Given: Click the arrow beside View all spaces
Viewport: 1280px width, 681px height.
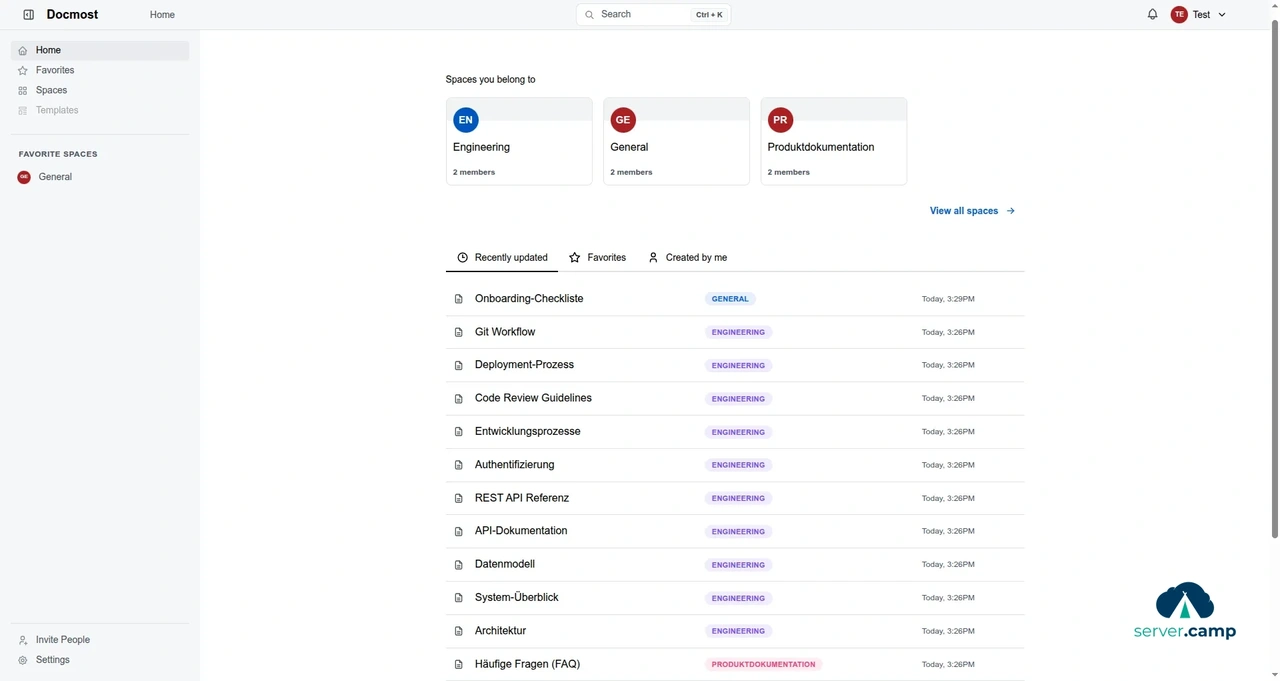Looking at the screenshot, I should point(1011,211).
